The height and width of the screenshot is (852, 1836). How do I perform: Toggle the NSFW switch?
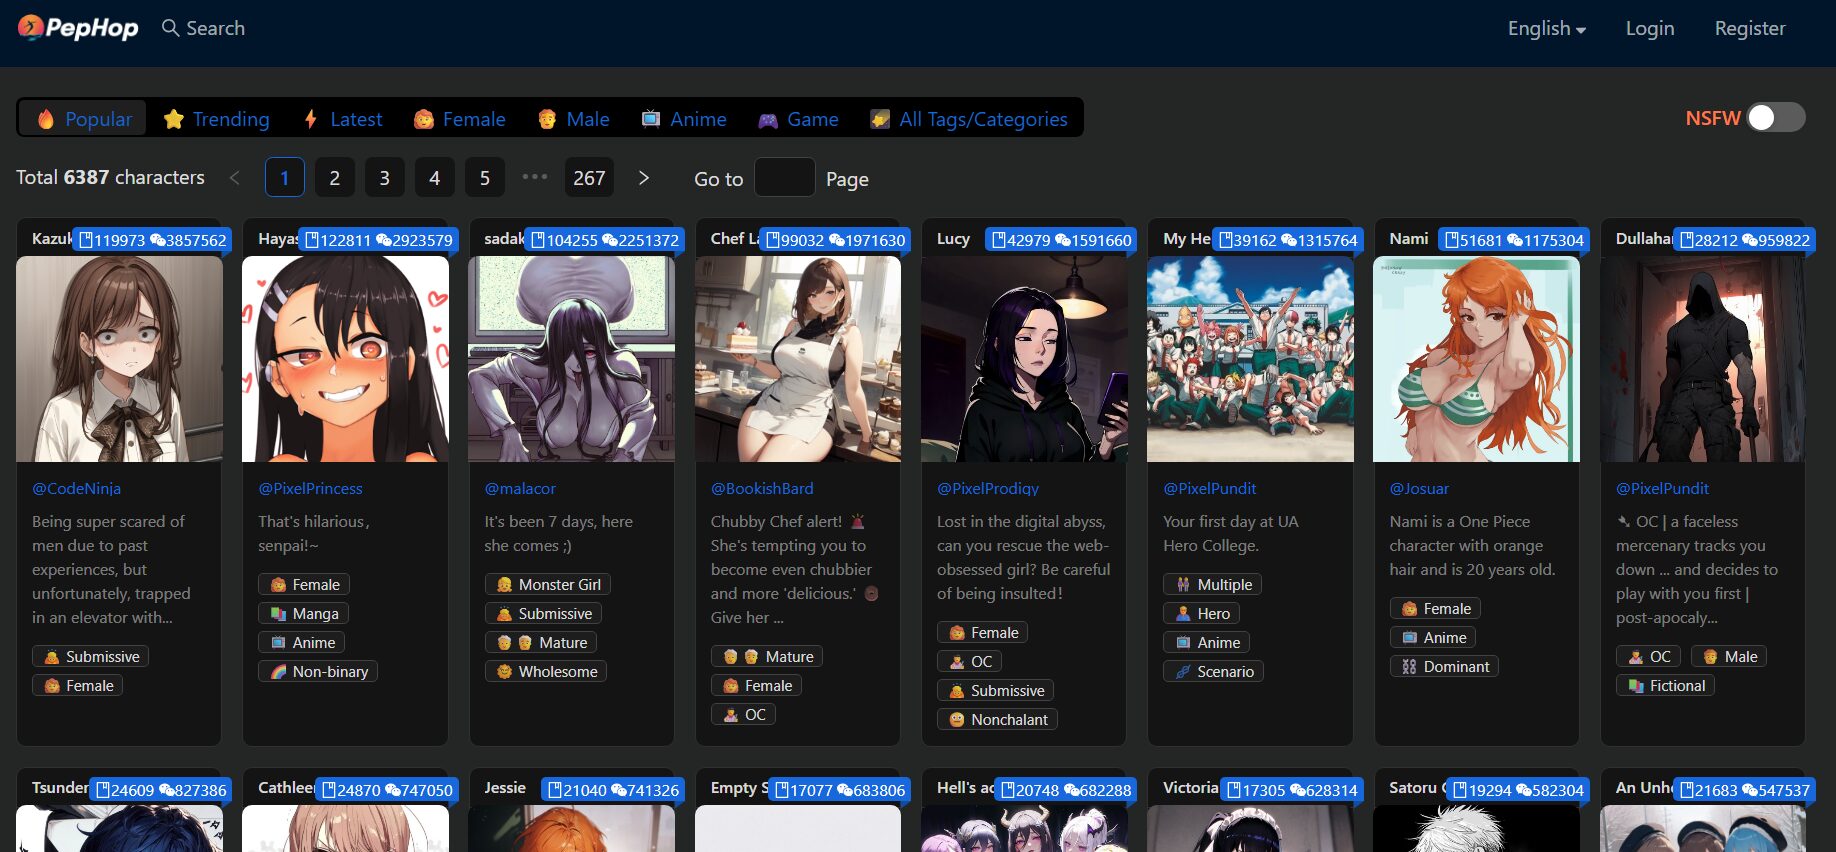pos(1775,118)
